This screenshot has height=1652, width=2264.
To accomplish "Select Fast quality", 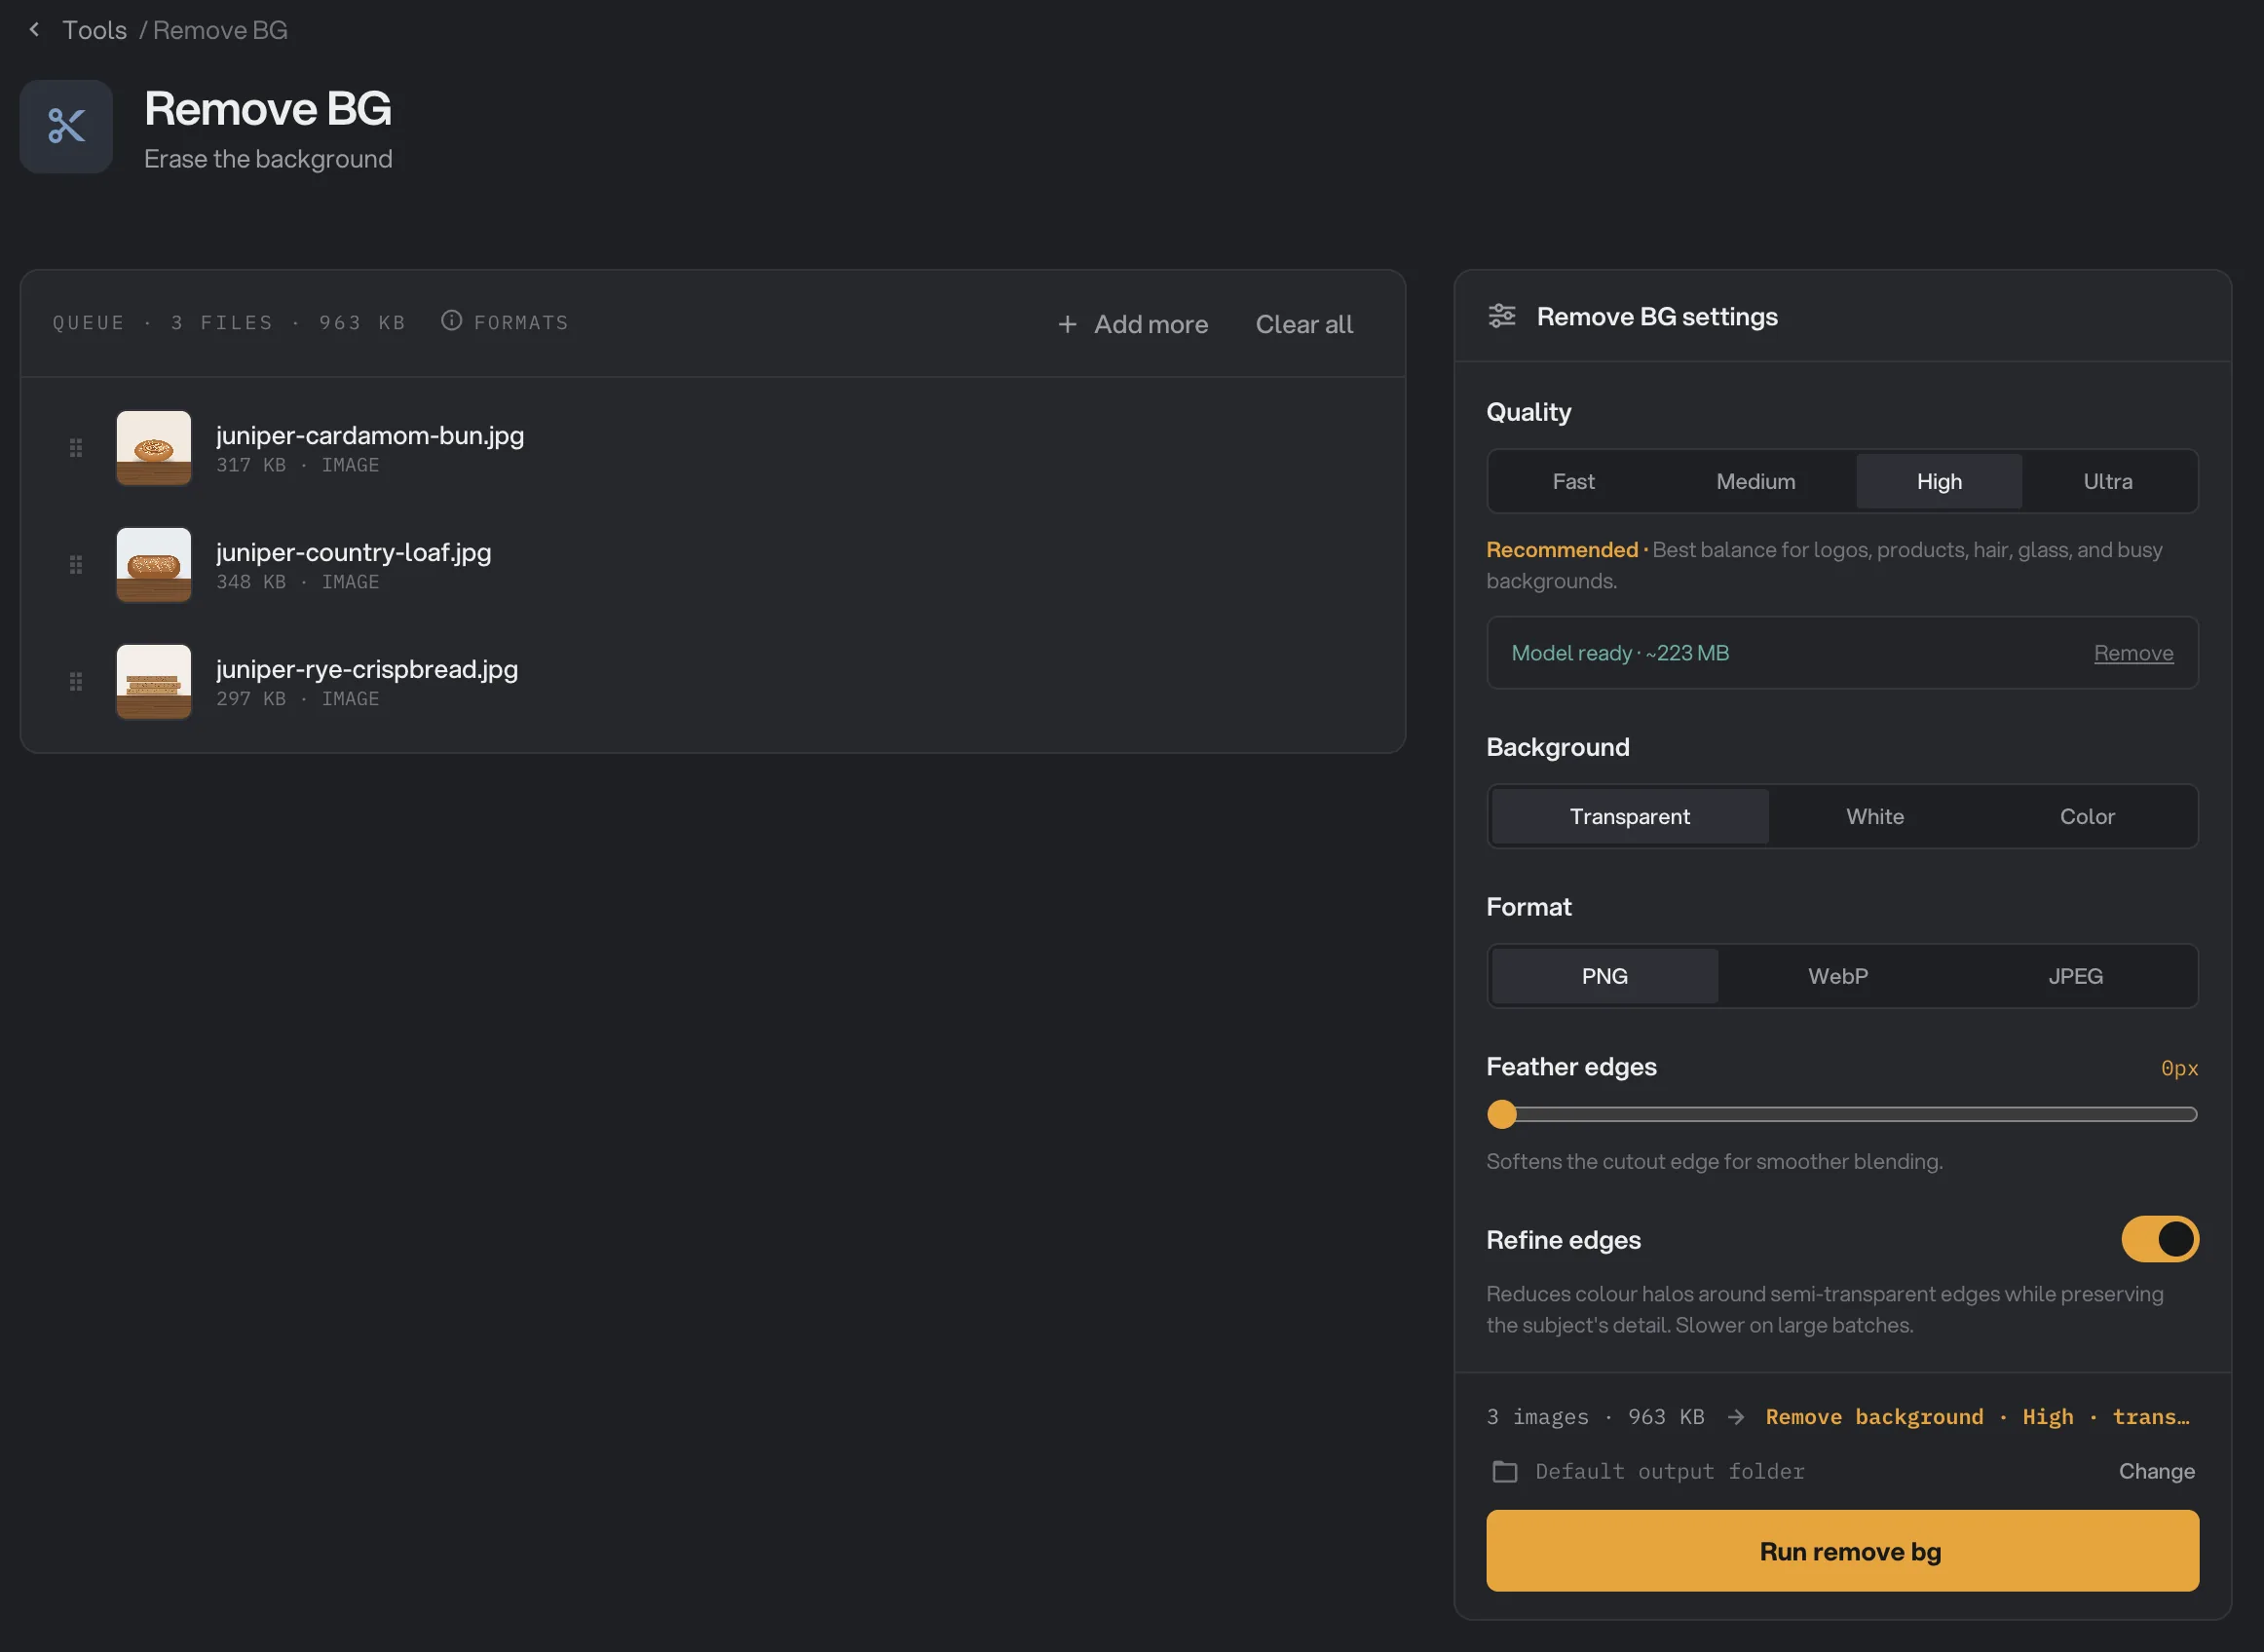I will (1573, 482).
